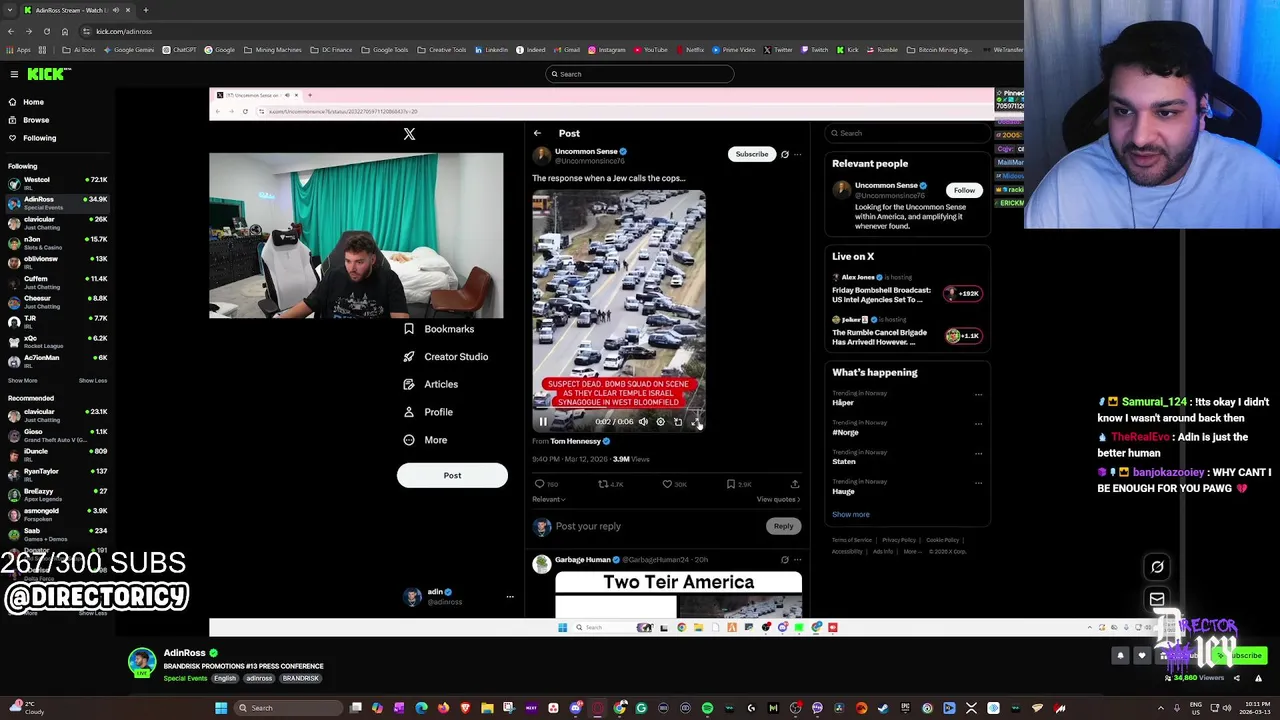Screen dimensions: 1280x720
Task: Click the green Subscribe button on Kick
Action: 1242,656
